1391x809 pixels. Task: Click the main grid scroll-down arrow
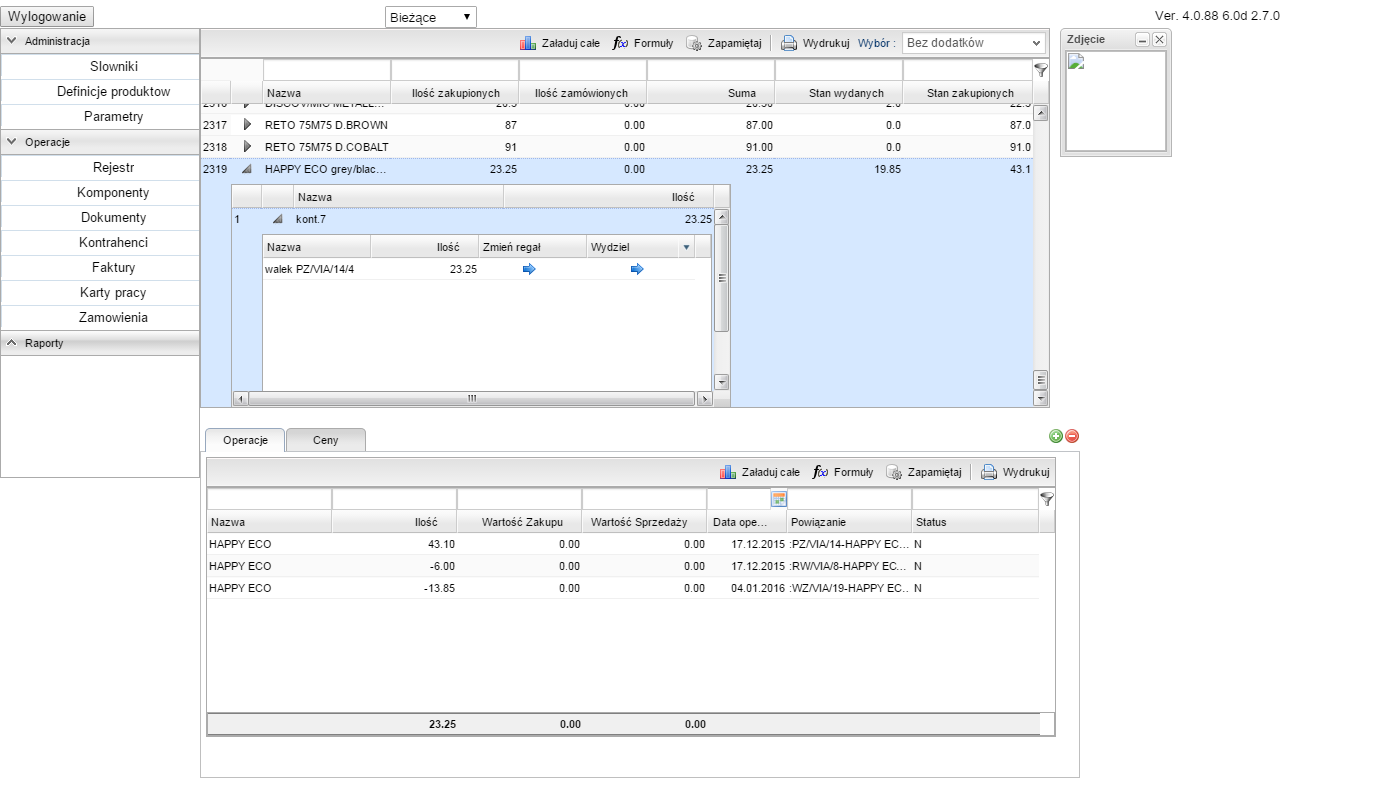click(1041, 398)
